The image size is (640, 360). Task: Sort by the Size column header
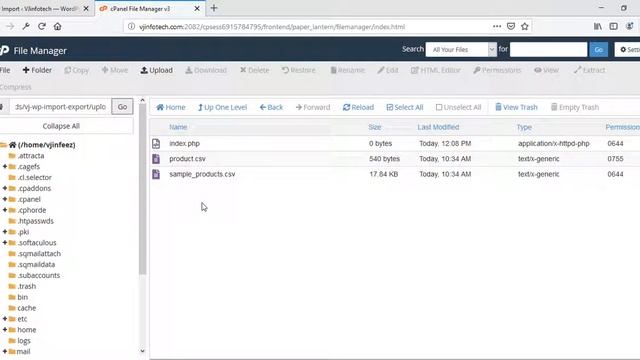[x=375, y=127]
